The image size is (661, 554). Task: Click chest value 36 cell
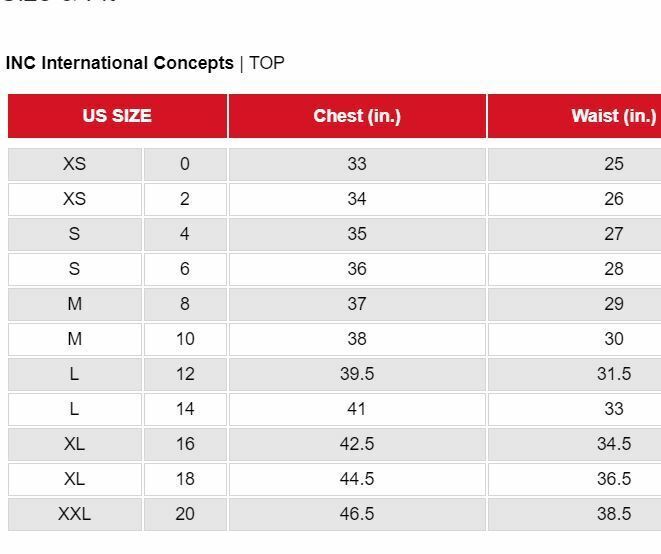tap(357, 269)
